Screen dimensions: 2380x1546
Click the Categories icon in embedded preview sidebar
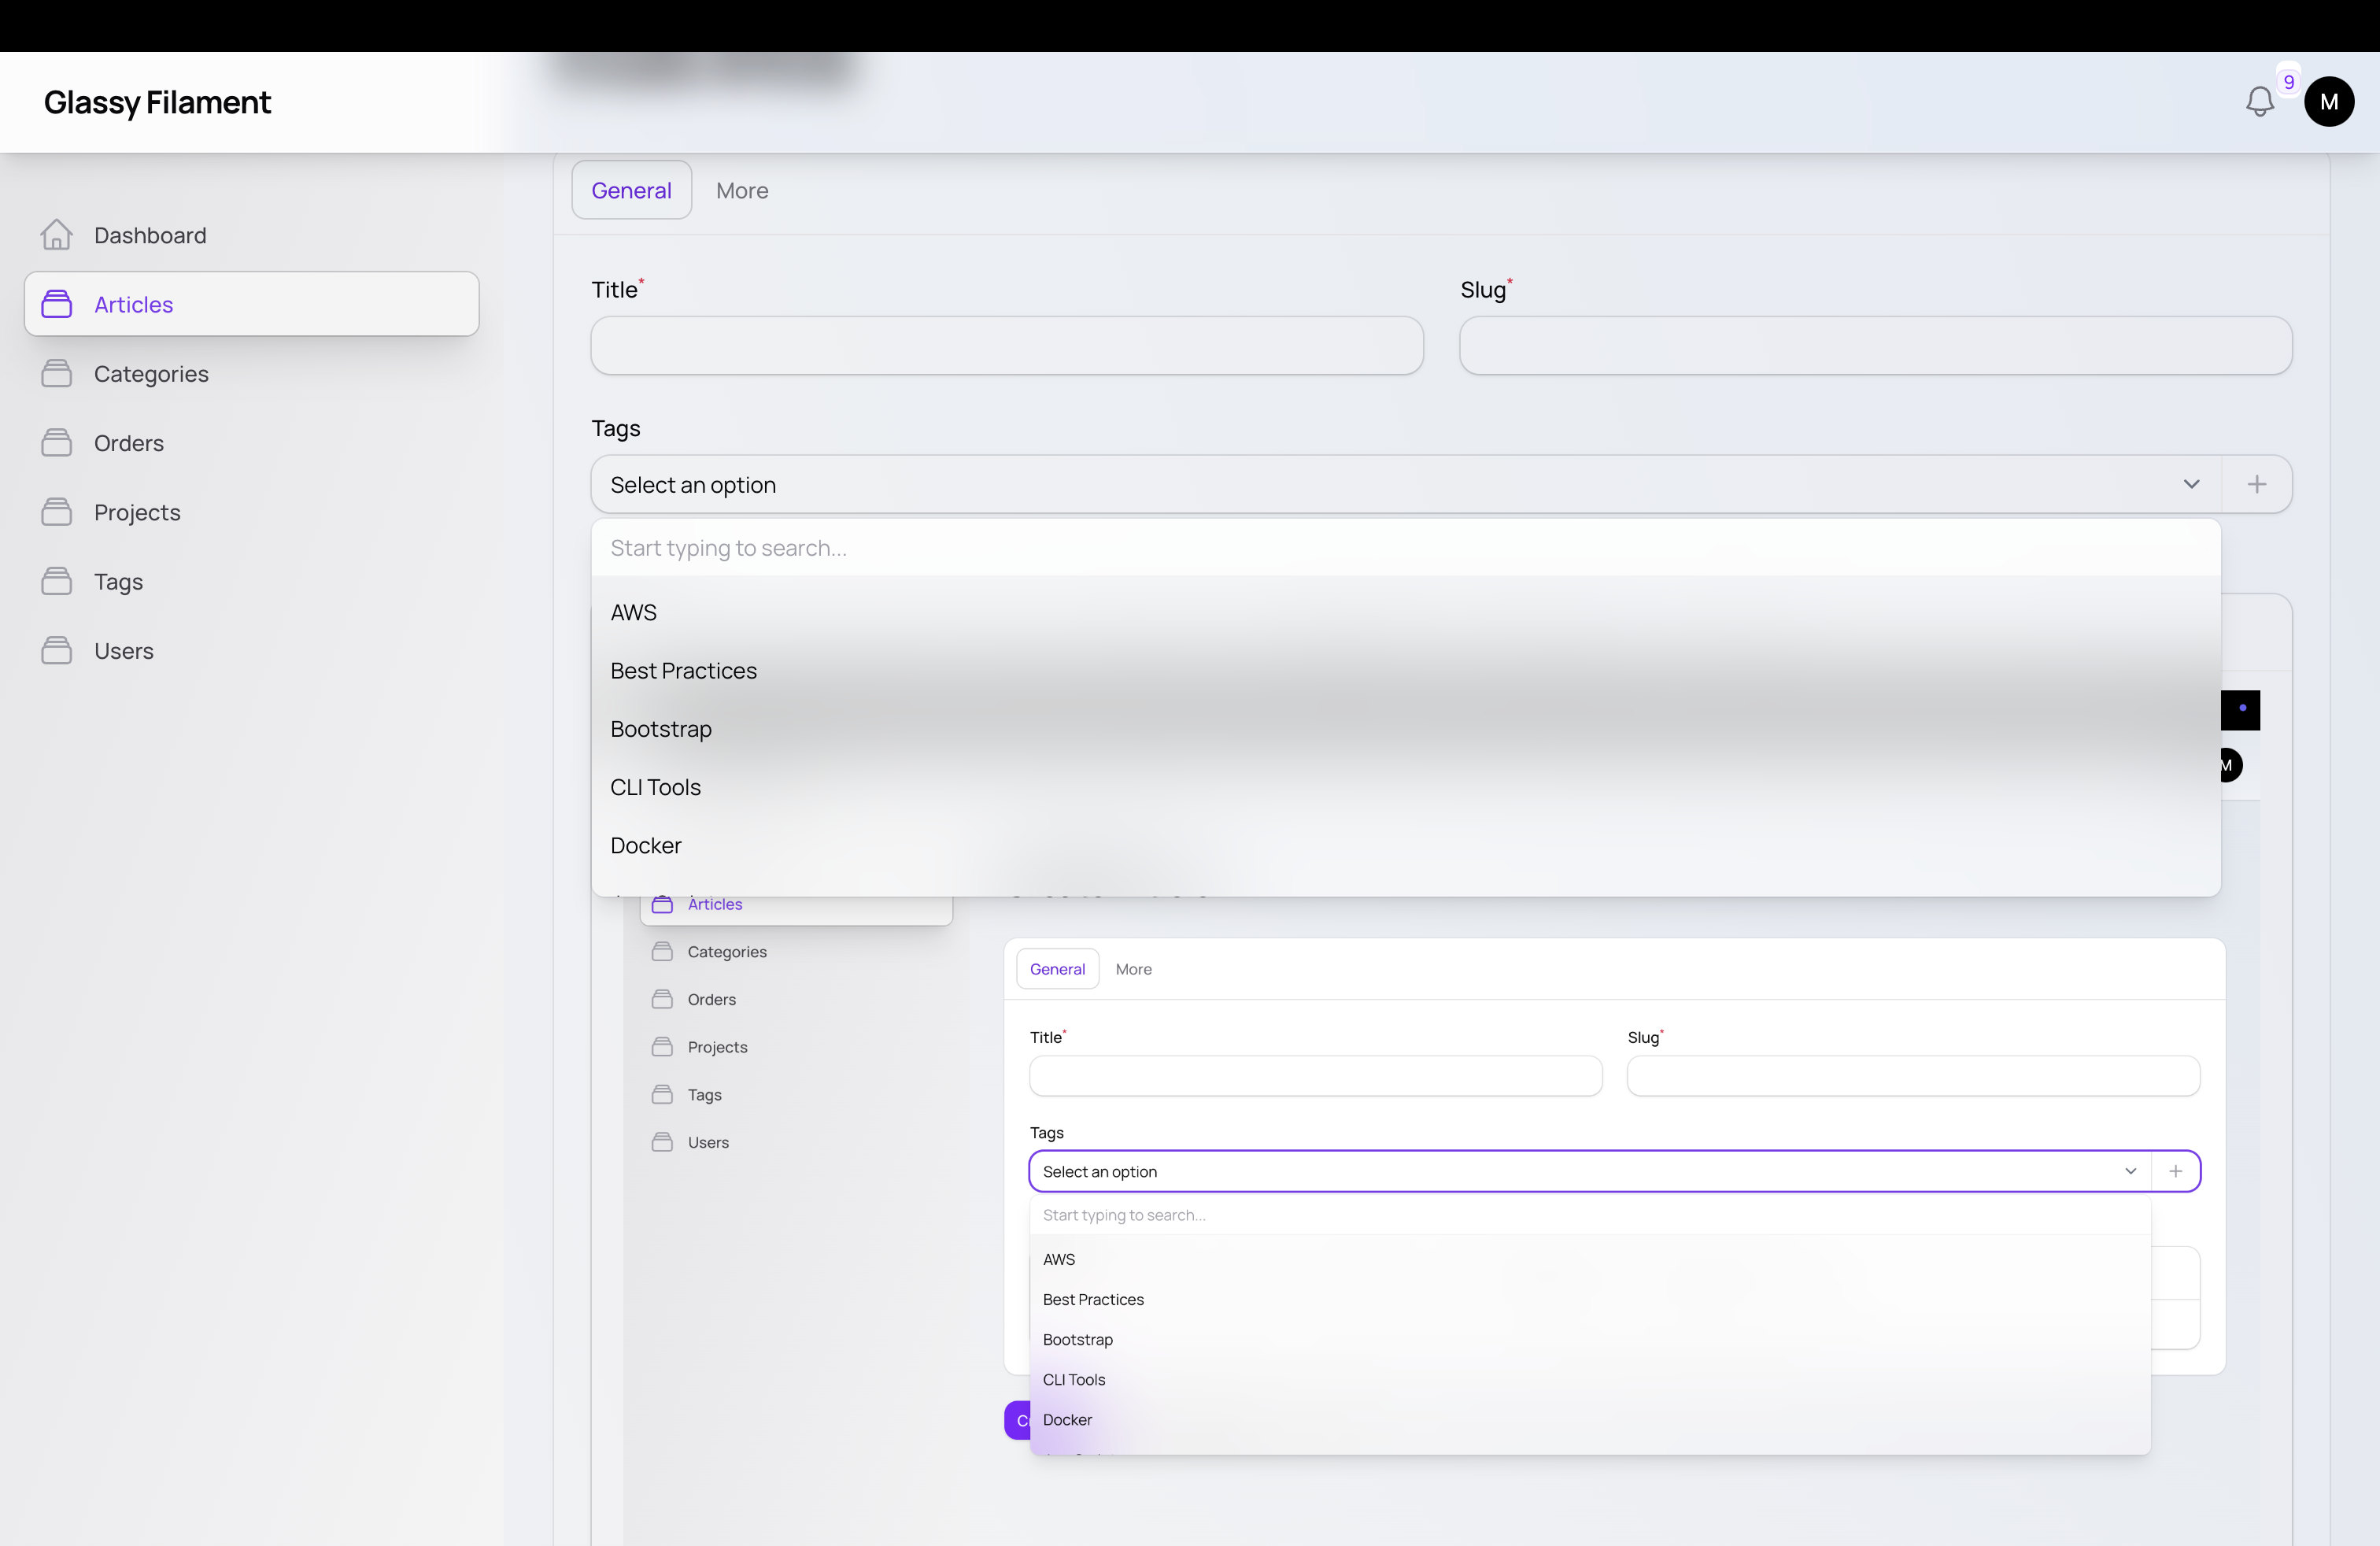(x=662, y=951)
